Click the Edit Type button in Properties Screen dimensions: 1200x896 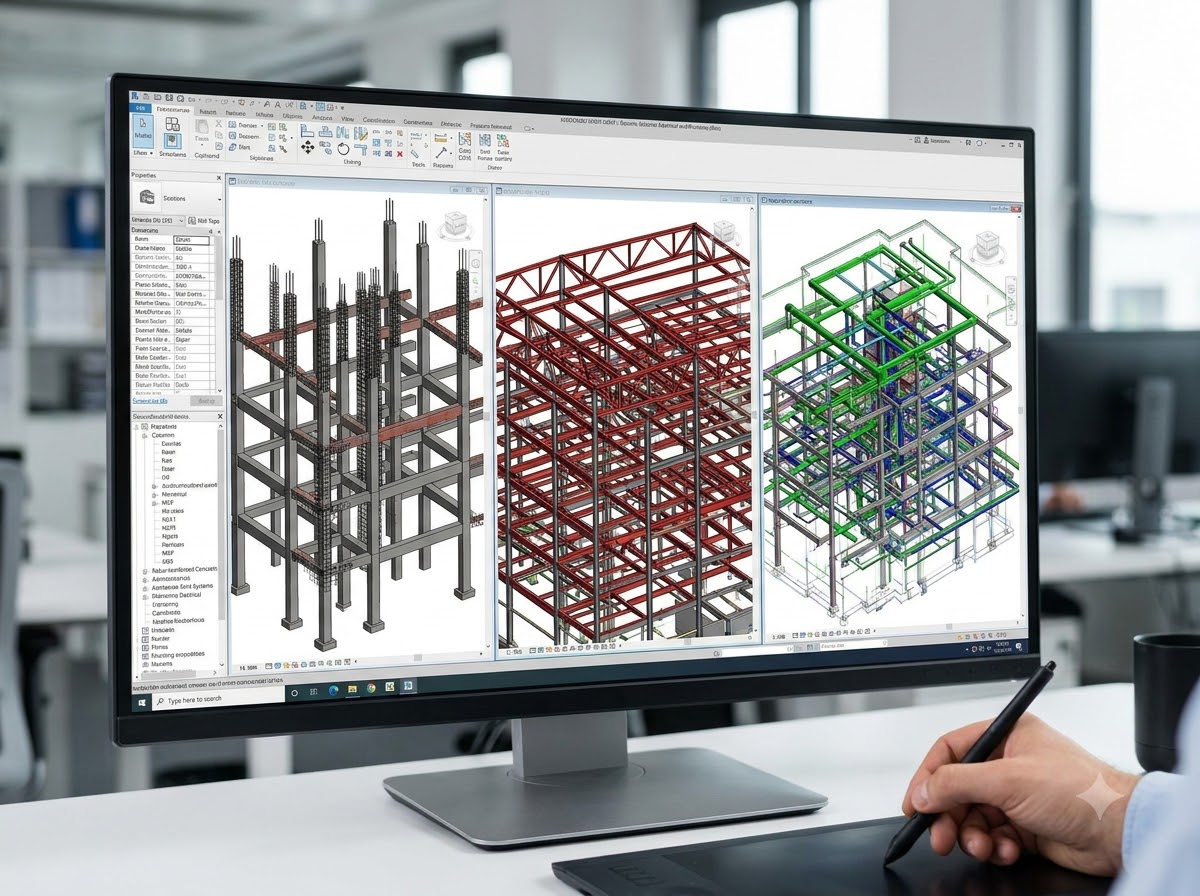click(204, 221)
